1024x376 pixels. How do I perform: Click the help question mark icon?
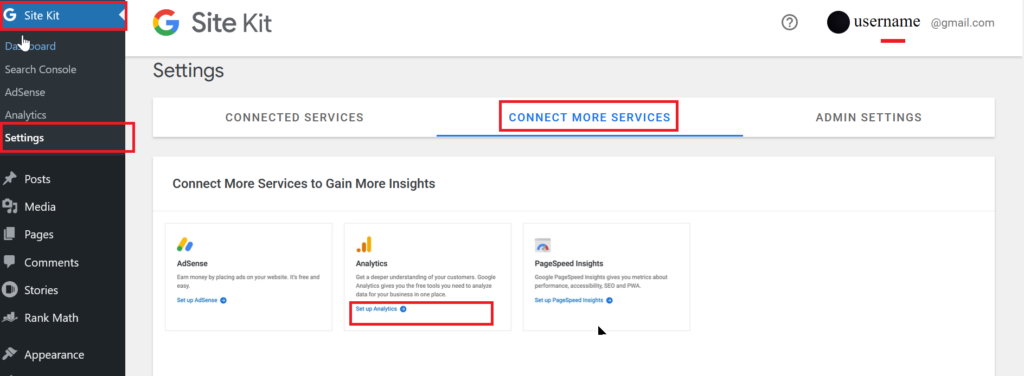[790, 23]
